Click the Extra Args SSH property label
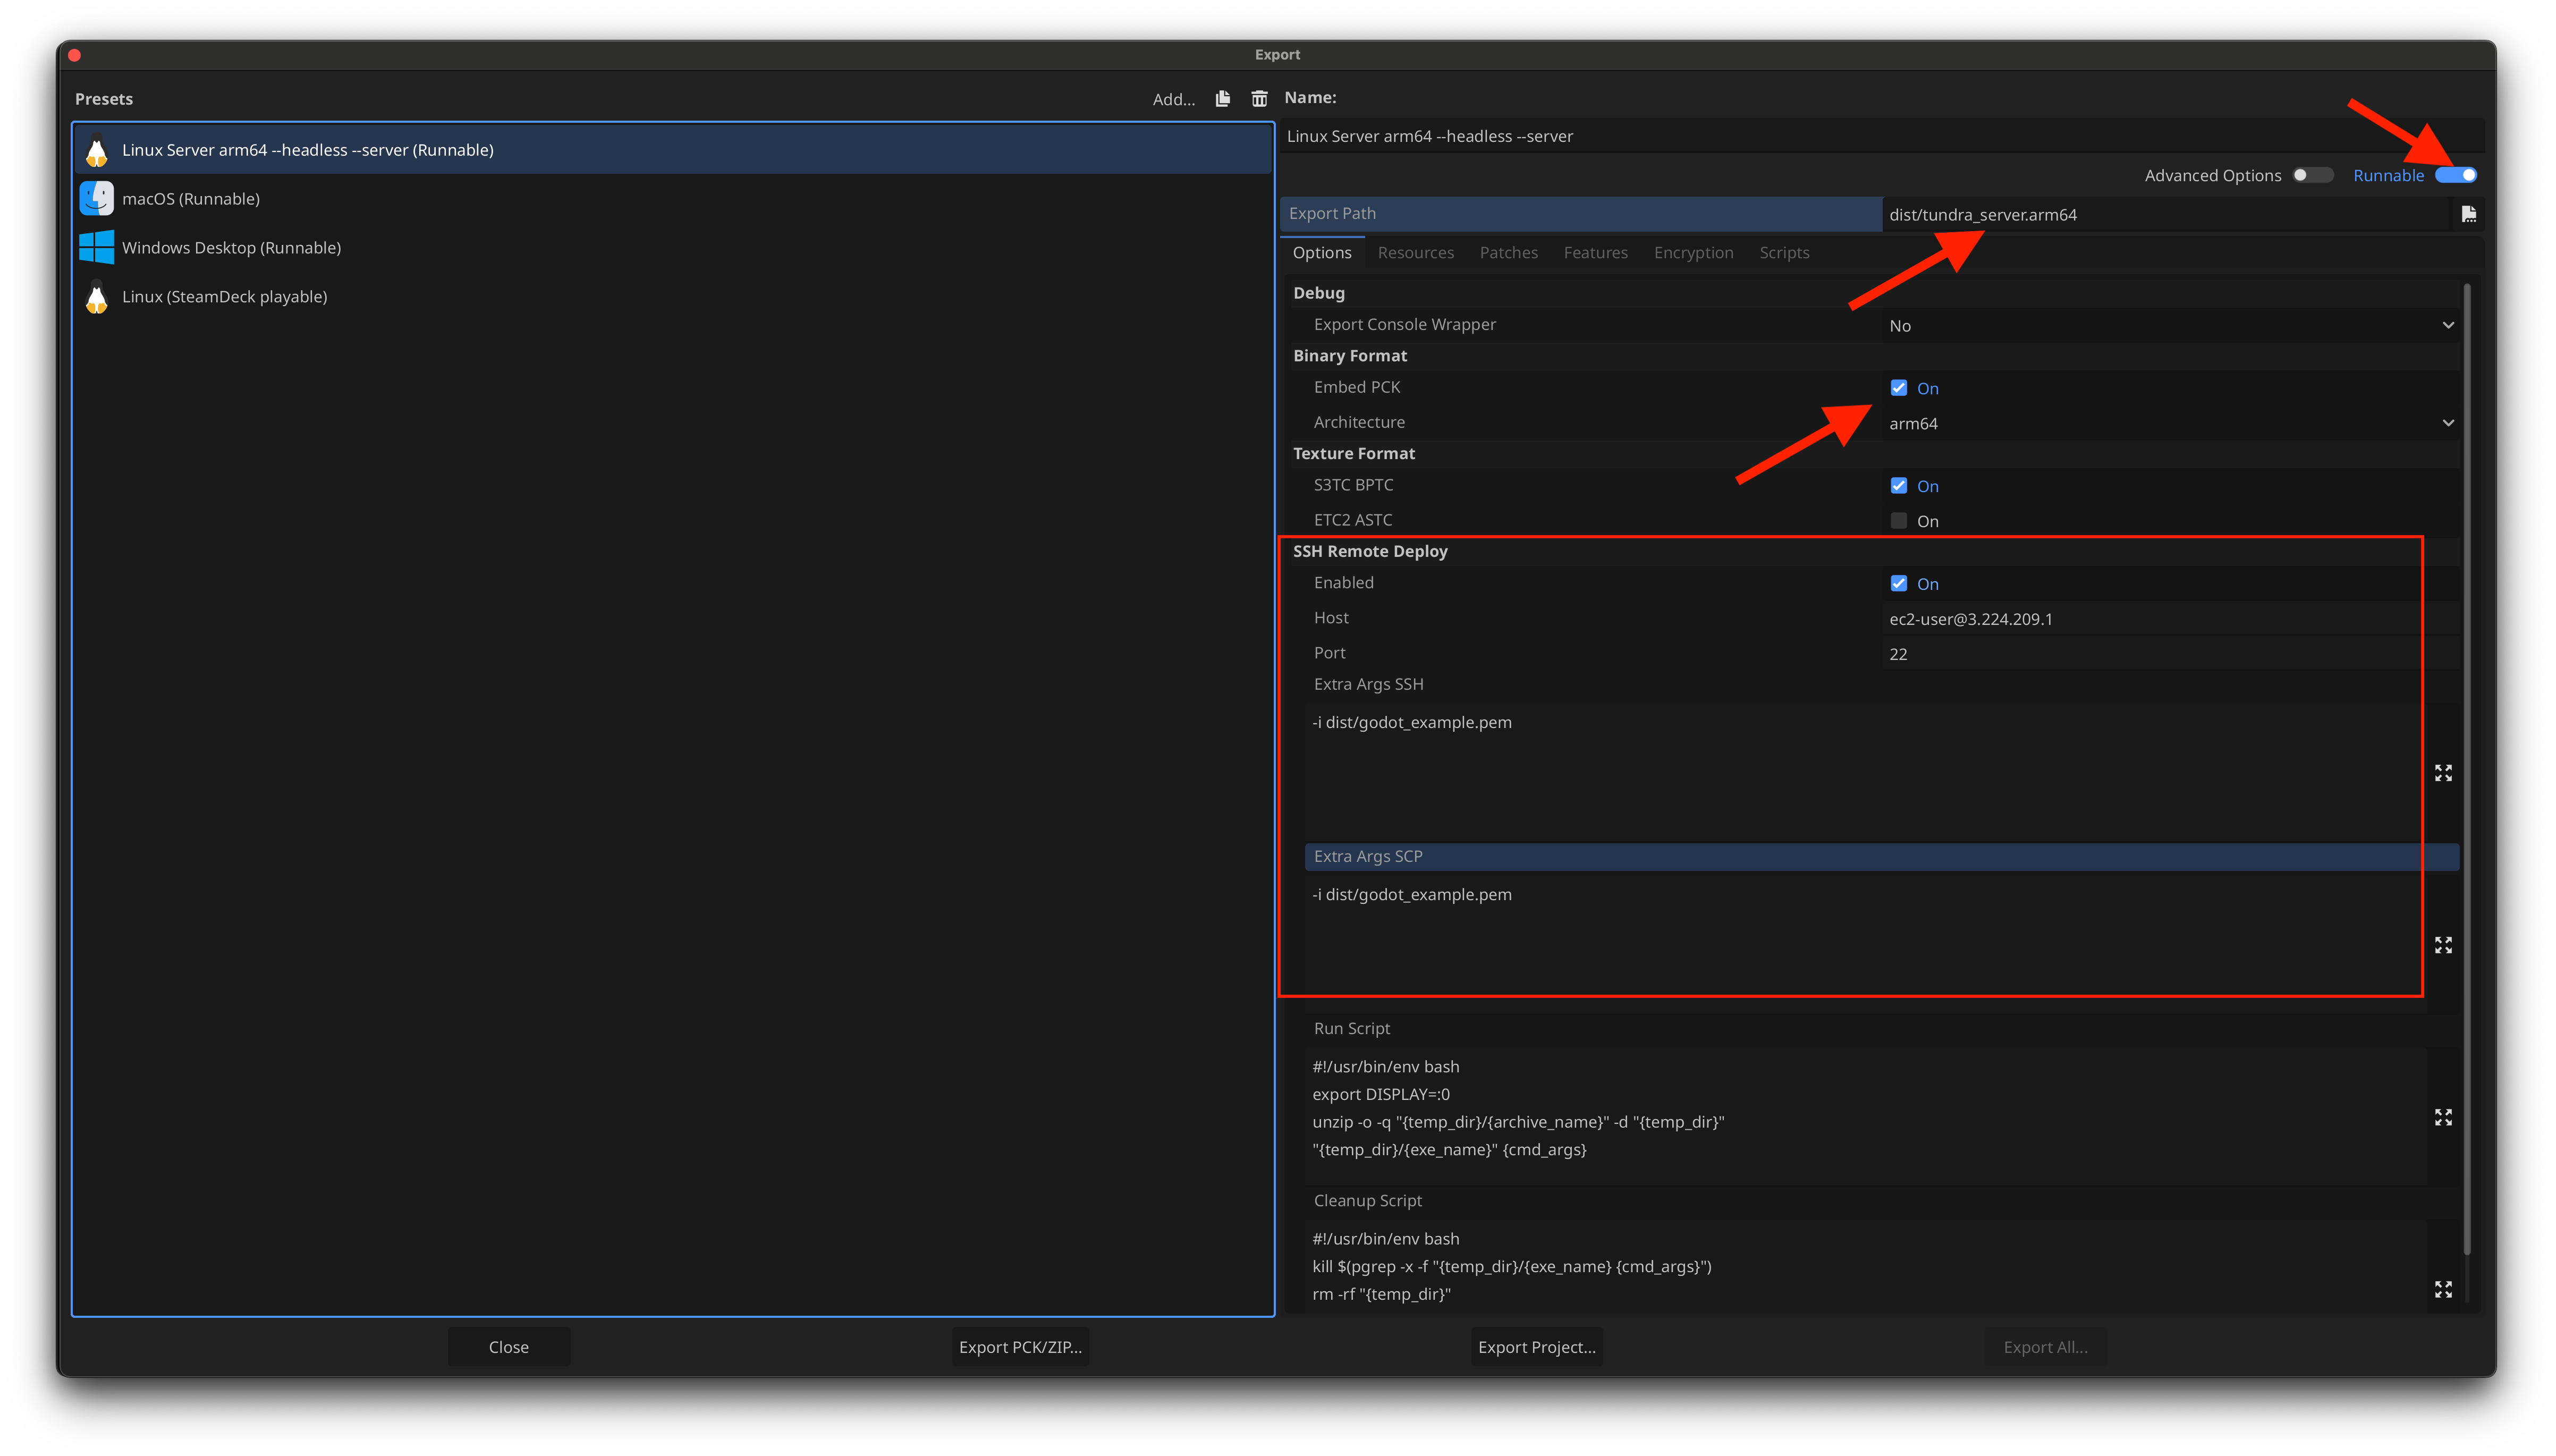This screenshot has width=2556, height=1456. pyautogui.click(x=1368, y=684)
